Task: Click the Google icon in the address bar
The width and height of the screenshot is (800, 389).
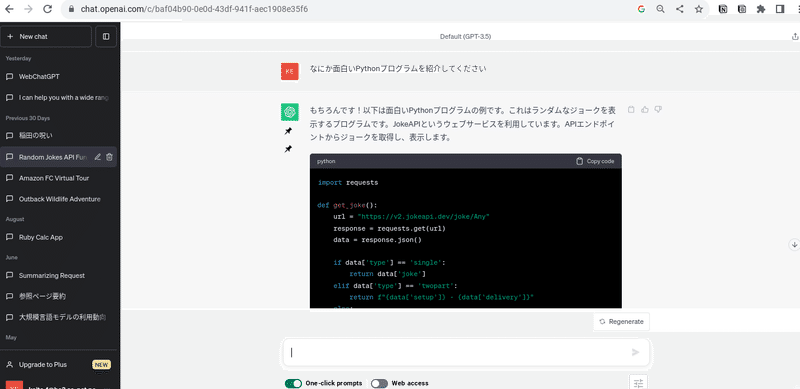Action: tap(641, 9)
